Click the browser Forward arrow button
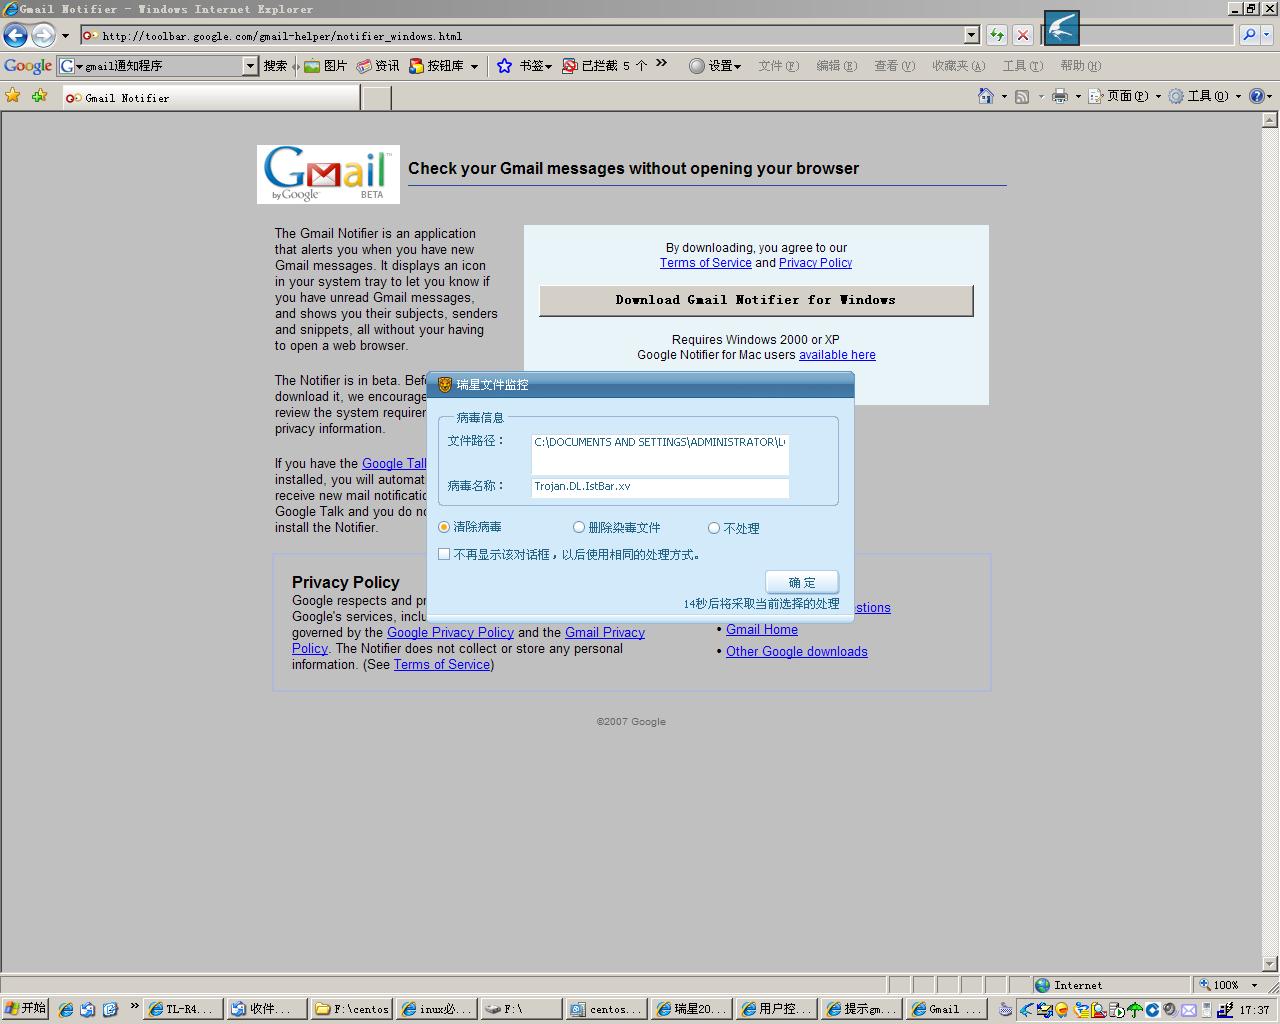This screenshot has width=1280, height=1024. pos(43,36)
